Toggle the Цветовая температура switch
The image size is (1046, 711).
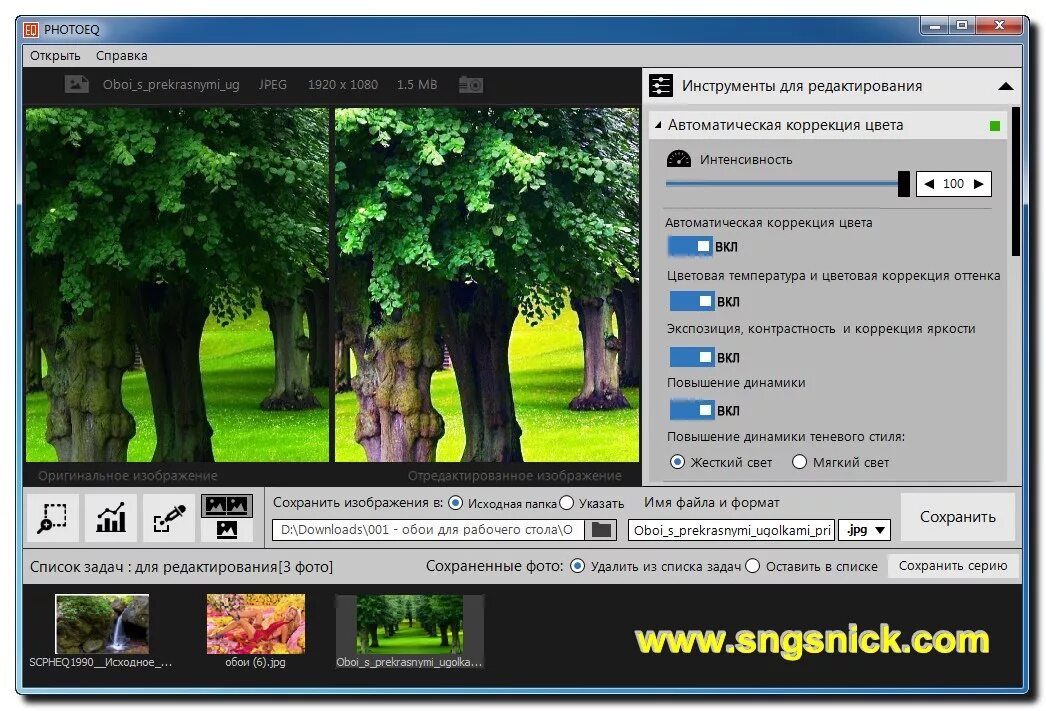tap(692, 301)
